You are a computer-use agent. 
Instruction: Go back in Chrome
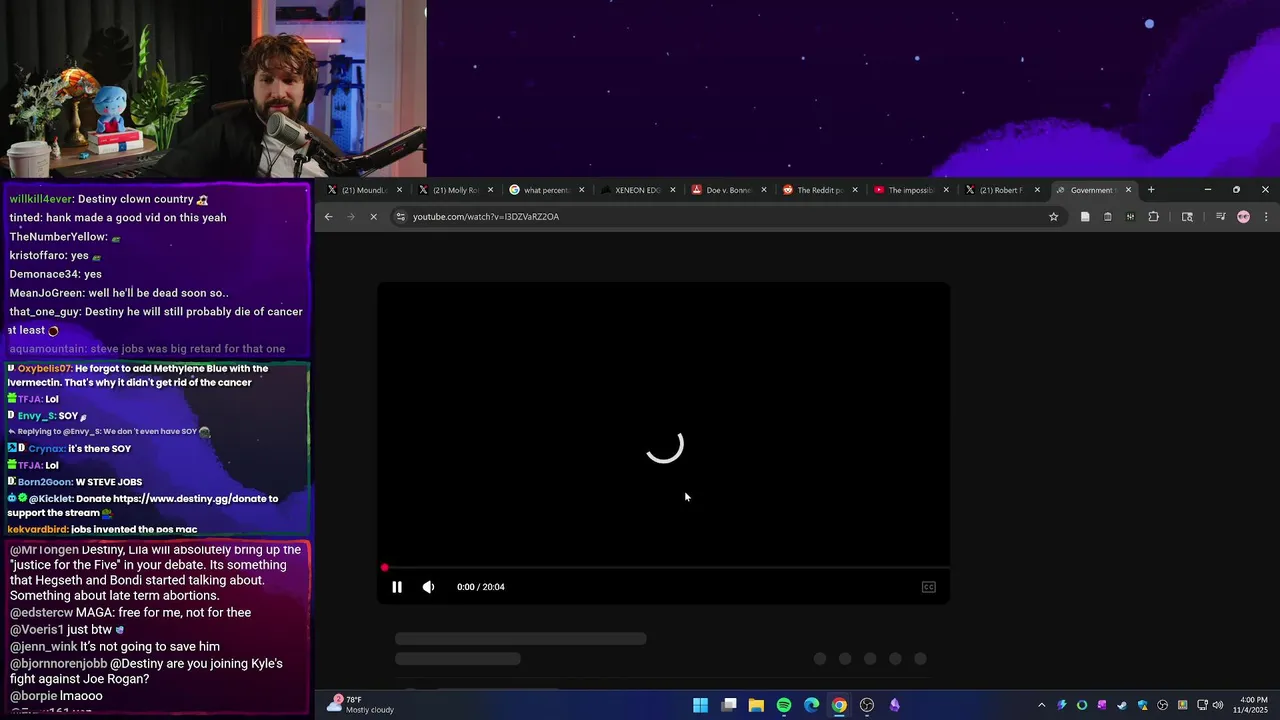[x=328, y=217]
